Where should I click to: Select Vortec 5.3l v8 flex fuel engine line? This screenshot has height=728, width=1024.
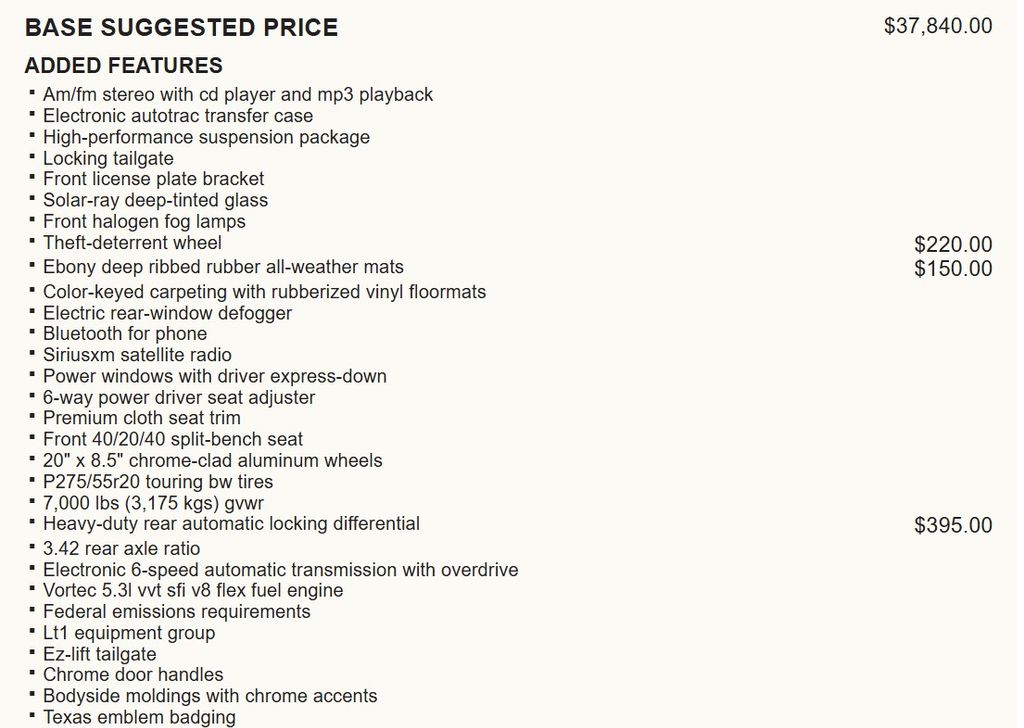point(193,590)
